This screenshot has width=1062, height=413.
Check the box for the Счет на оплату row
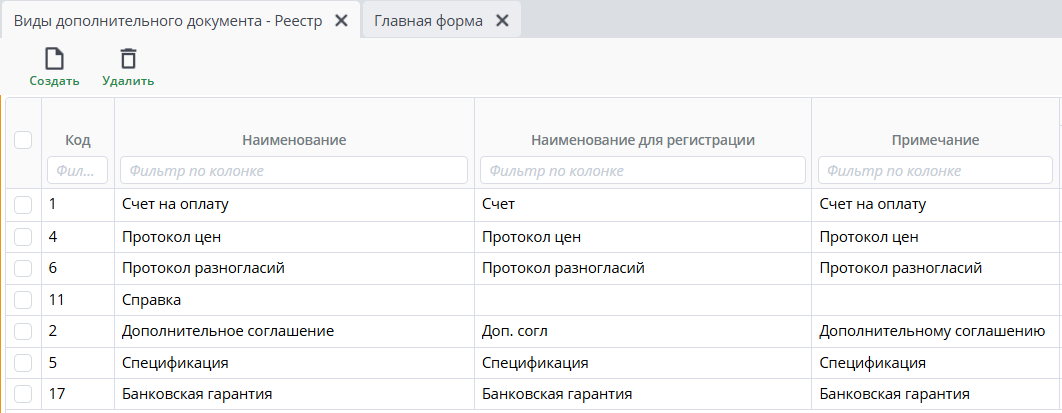(23, 204)
